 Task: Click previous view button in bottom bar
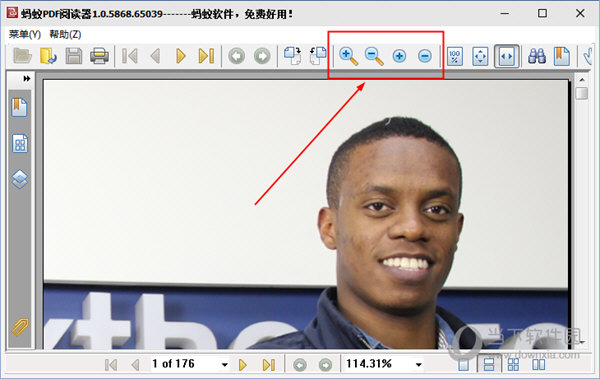[300, 365]
